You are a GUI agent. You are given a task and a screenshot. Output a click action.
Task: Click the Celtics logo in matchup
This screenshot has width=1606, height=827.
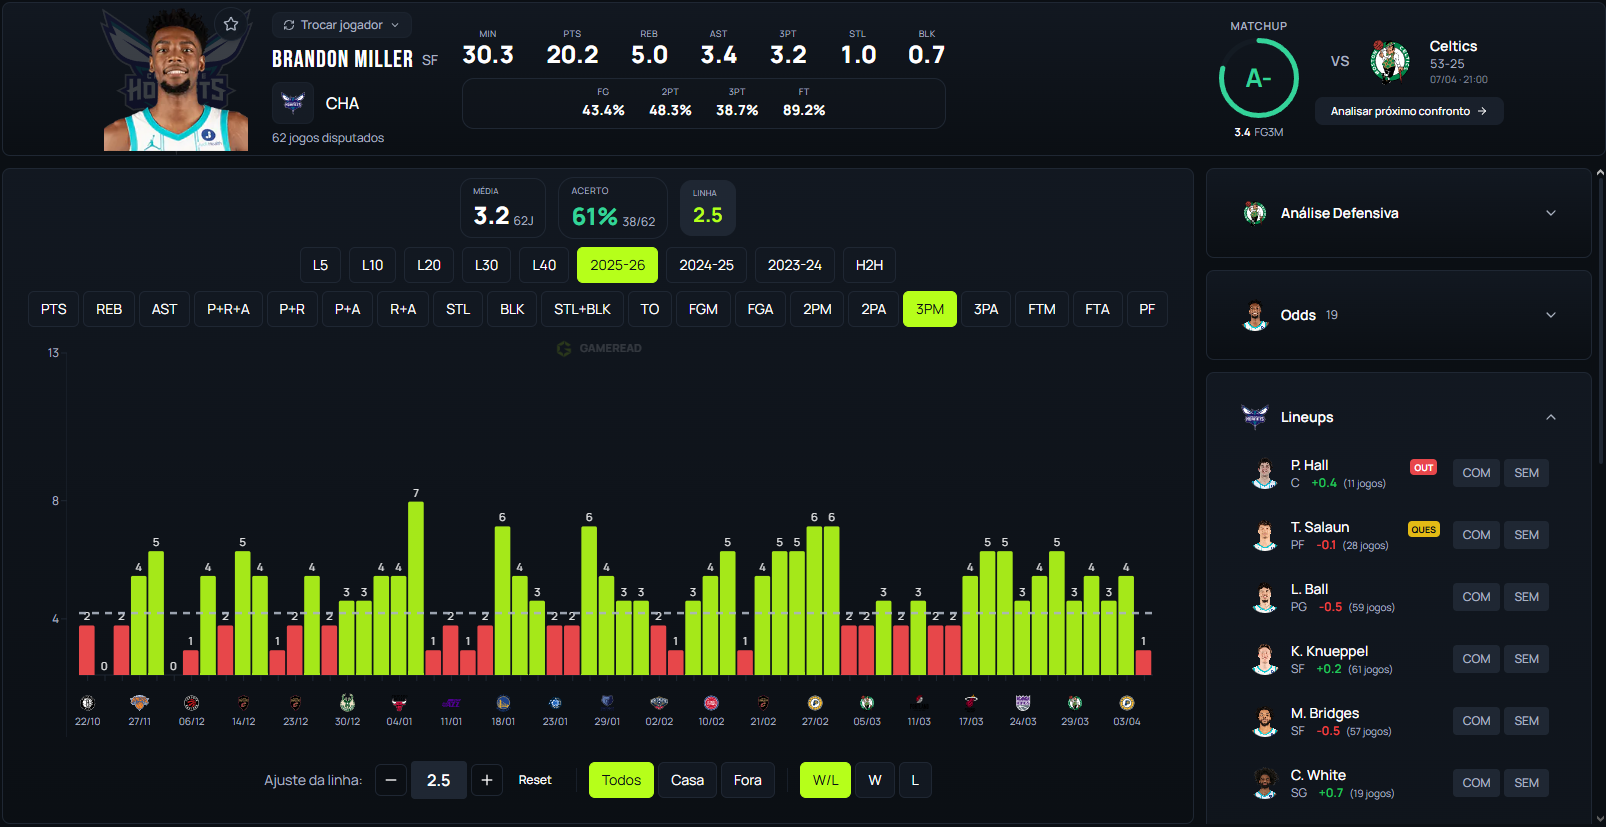[x=1389, y=62]
